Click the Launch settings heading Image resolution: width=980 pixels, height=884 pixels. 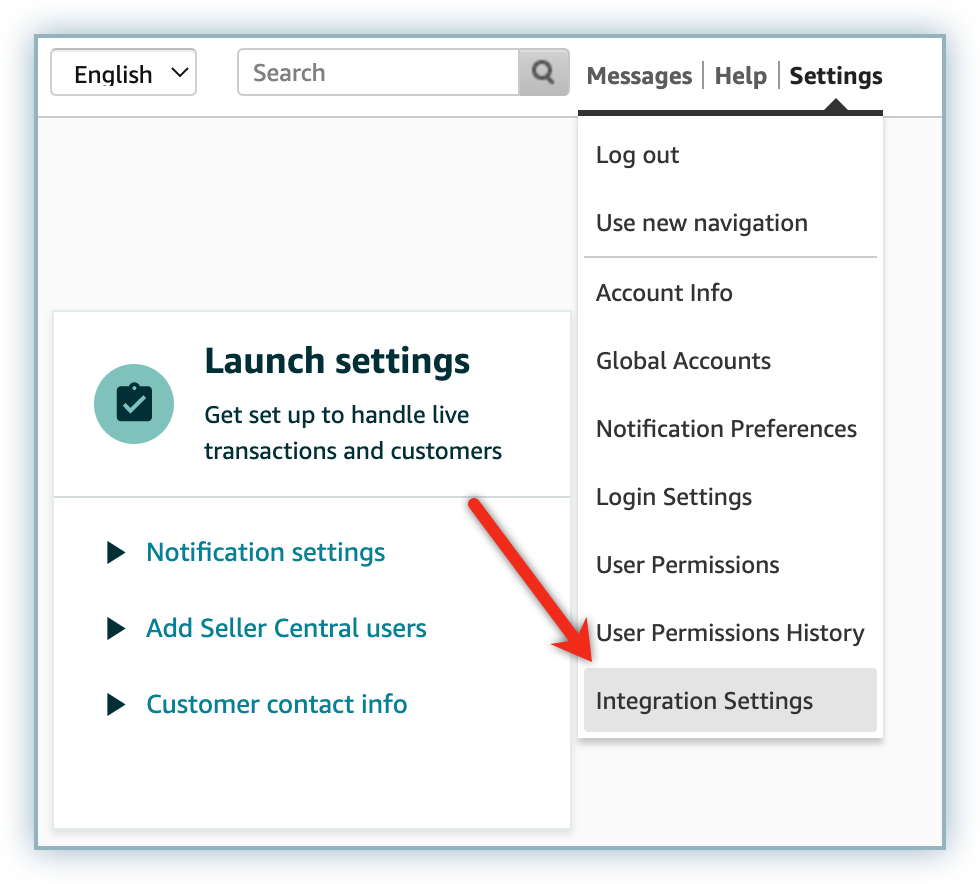coord(337,361)
